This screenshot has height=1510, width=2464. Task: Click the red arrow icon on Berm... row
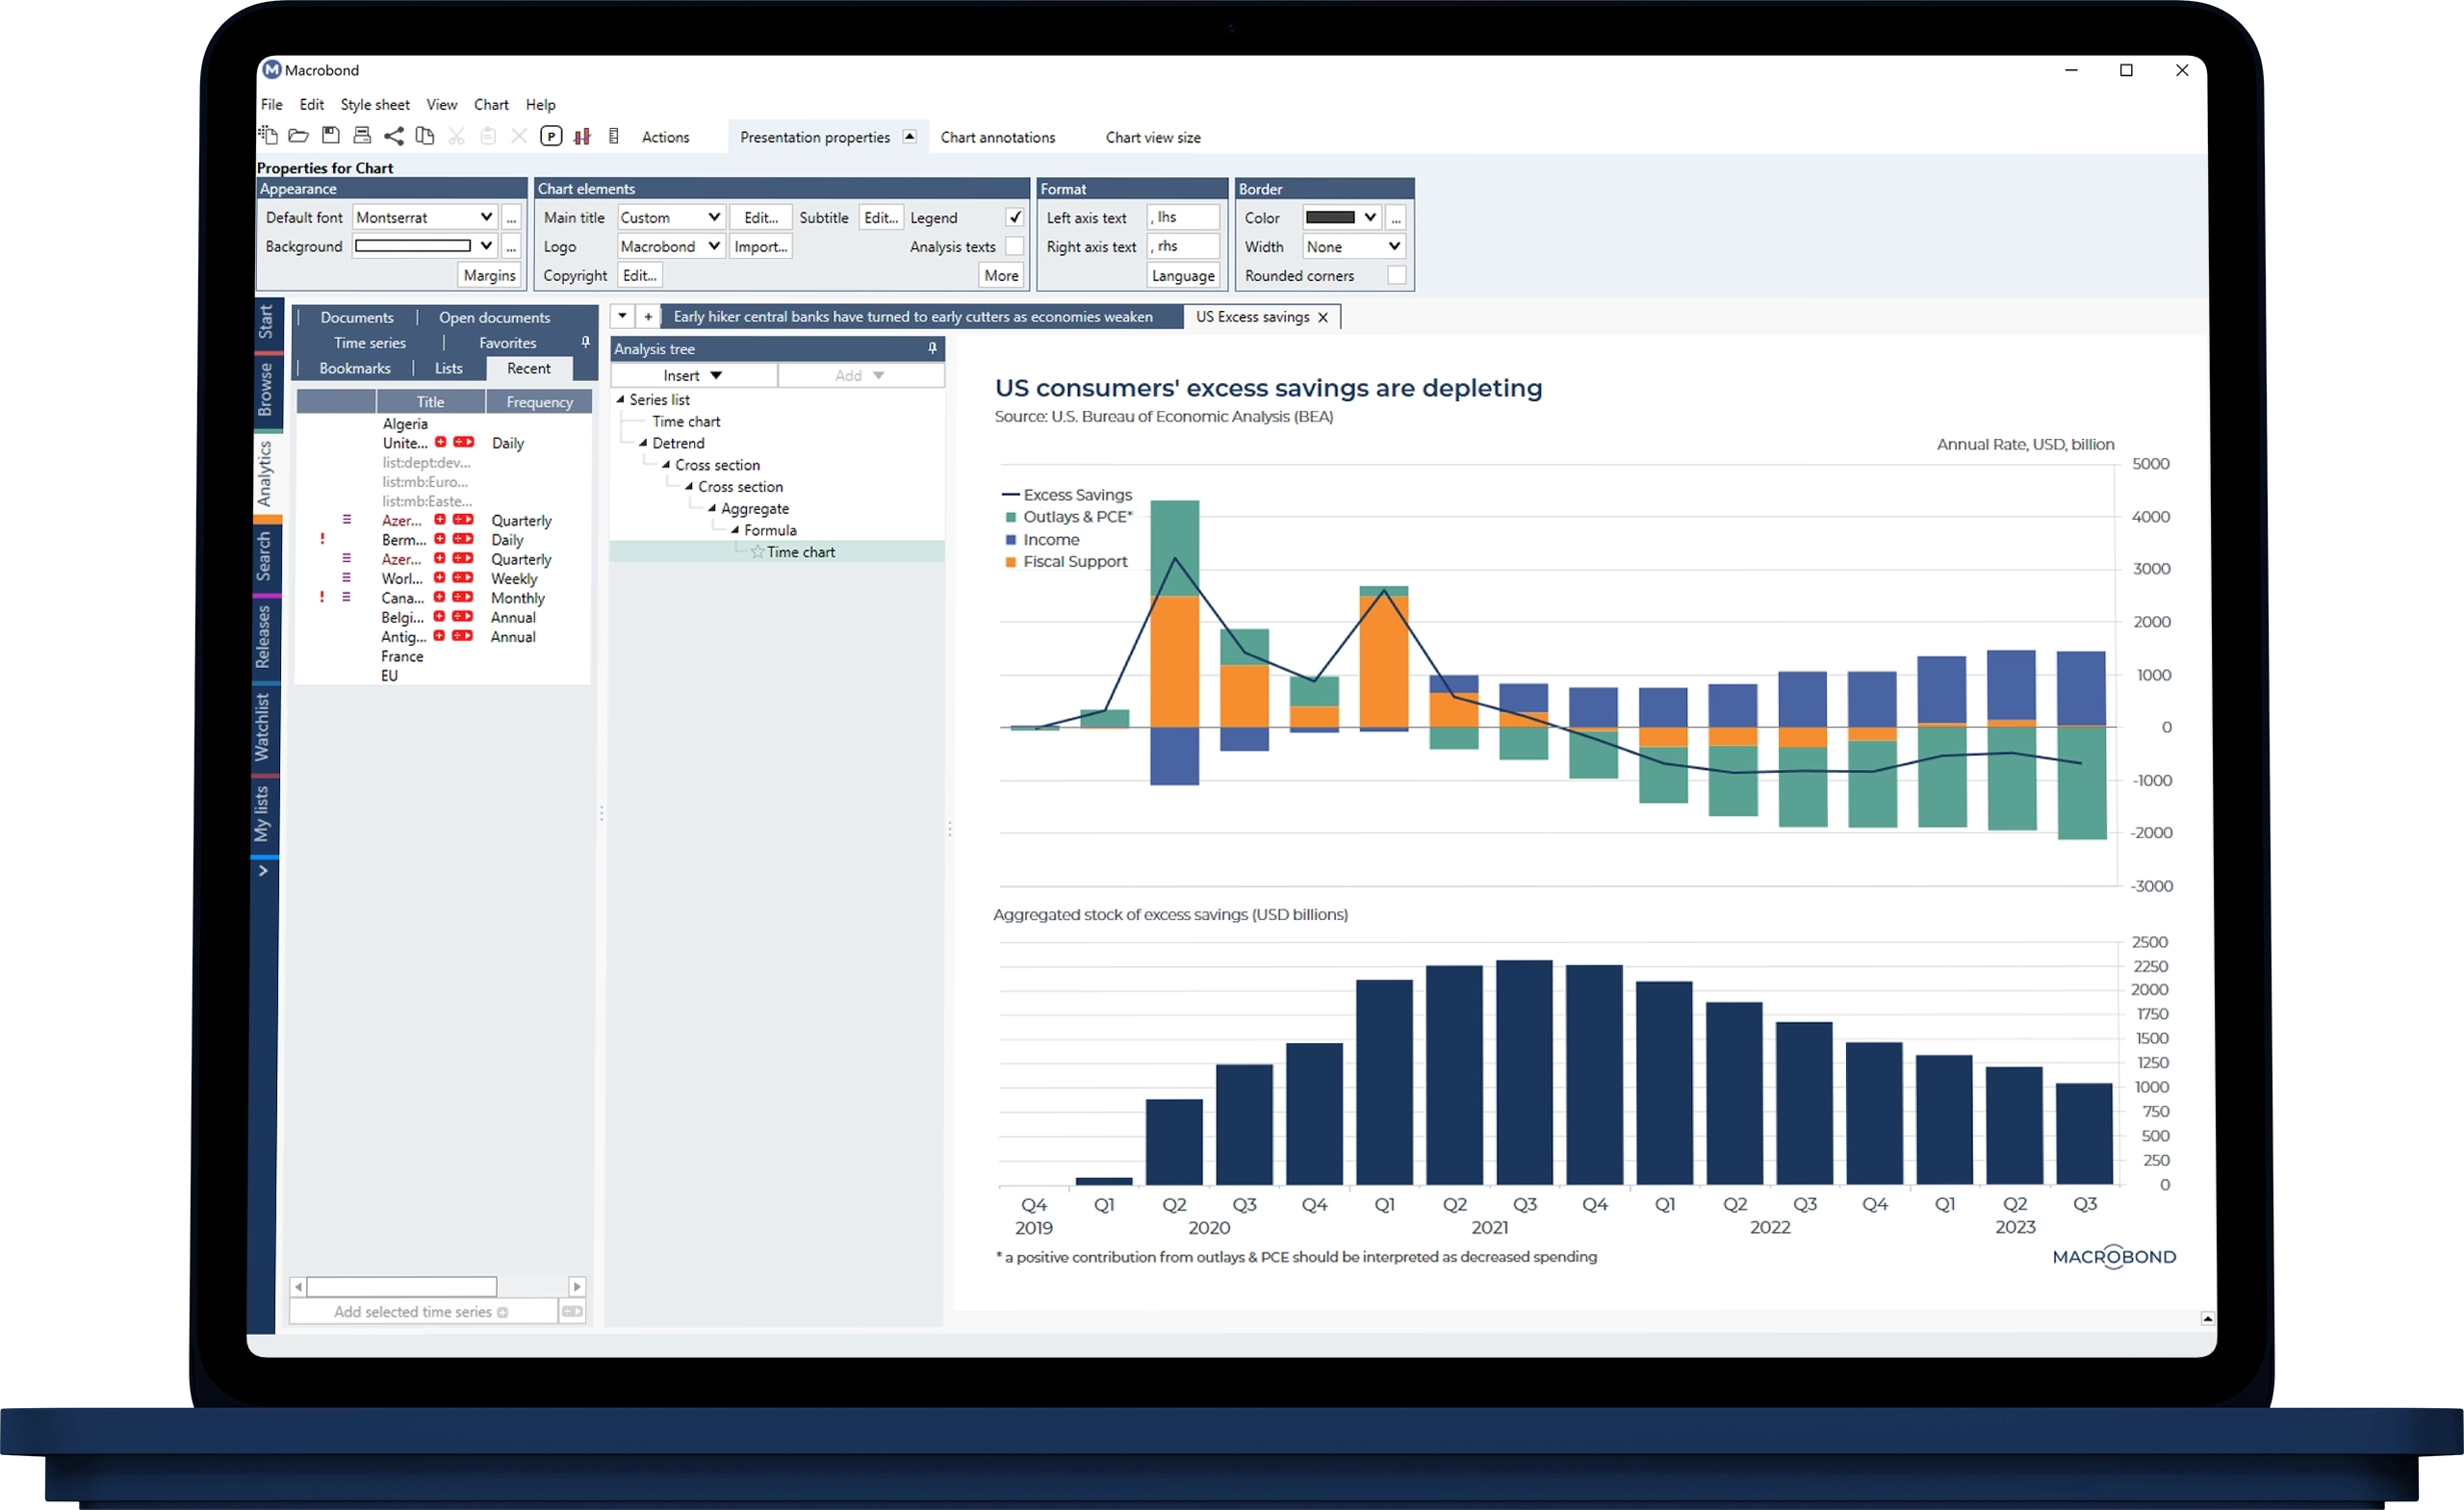pos(463,539)
